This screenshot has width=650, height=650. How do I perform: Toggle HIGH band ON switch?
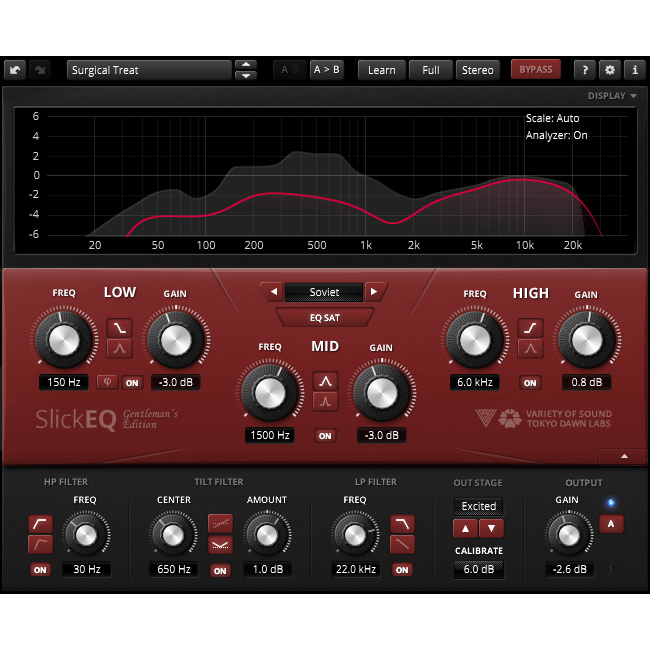530,383
